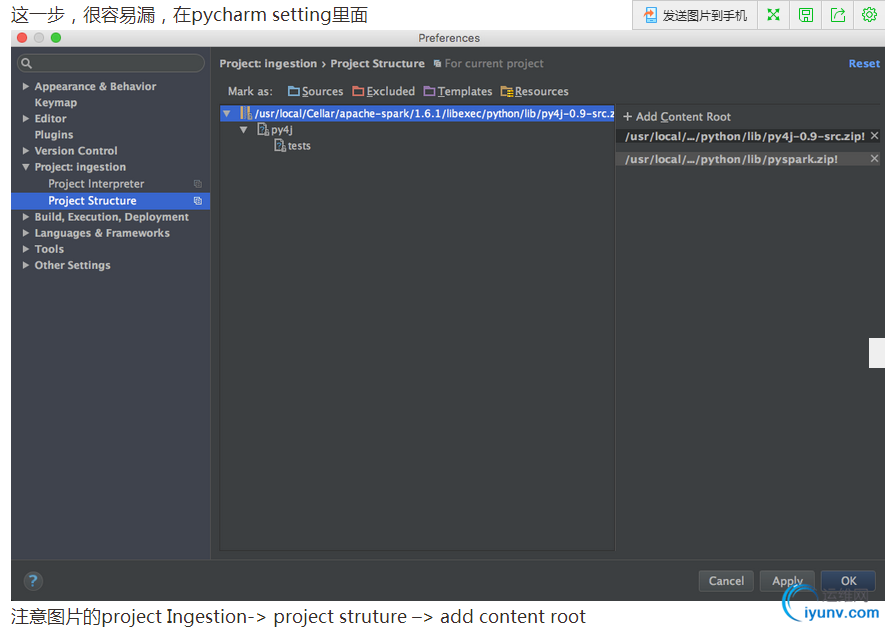Image resolution: width=885 pixels, height=629 pixels.
Task: Click Add Content Root
Action: [677, 117]
